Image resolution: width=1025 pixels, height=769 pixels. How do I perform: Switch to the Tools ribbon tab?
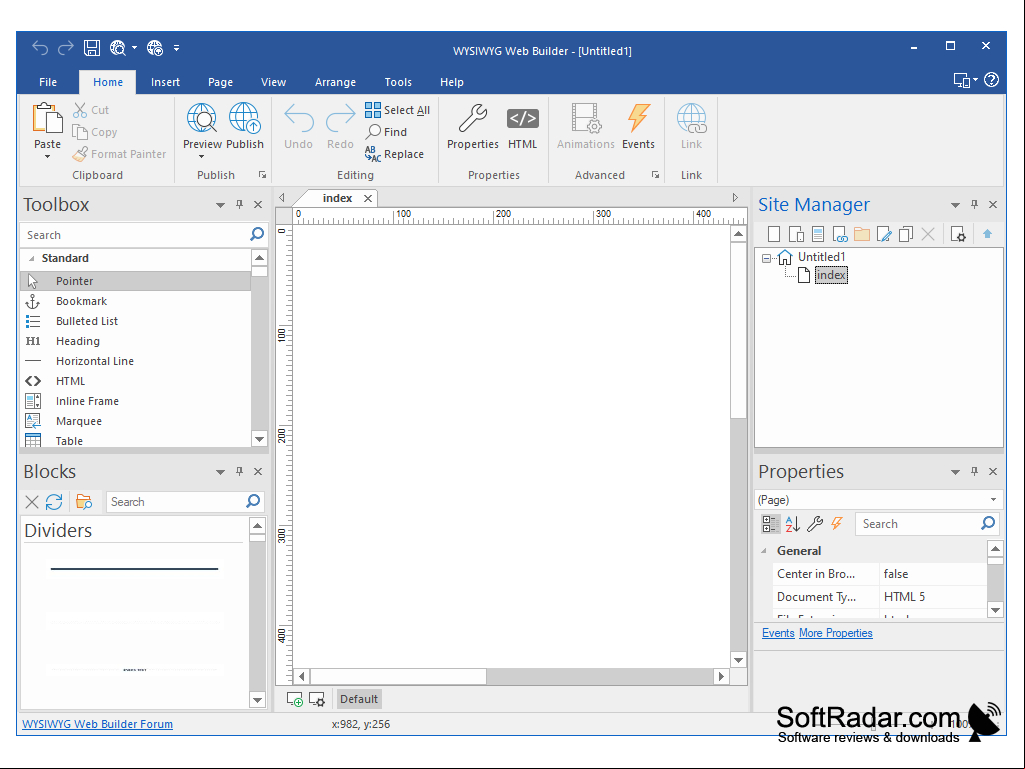point(398,82)
